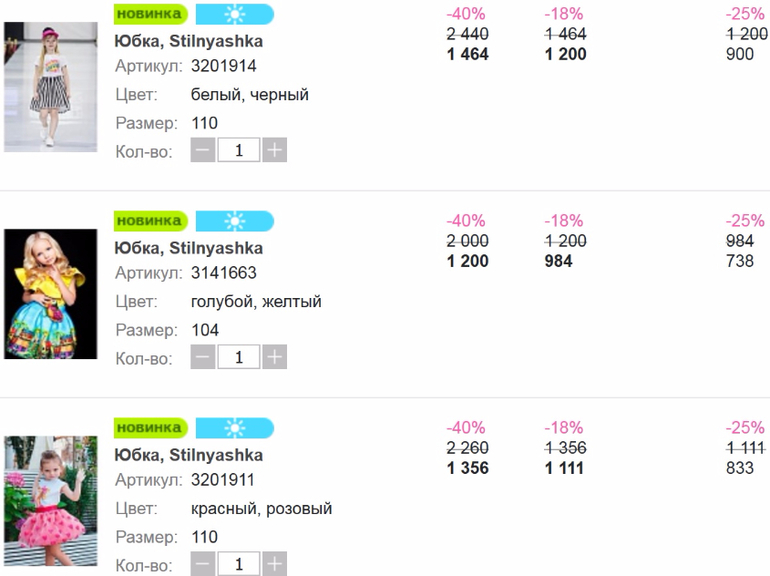Open the white-black striped skirt thumbnail
This screenshot has height=576, width=770.
[50, 87]
